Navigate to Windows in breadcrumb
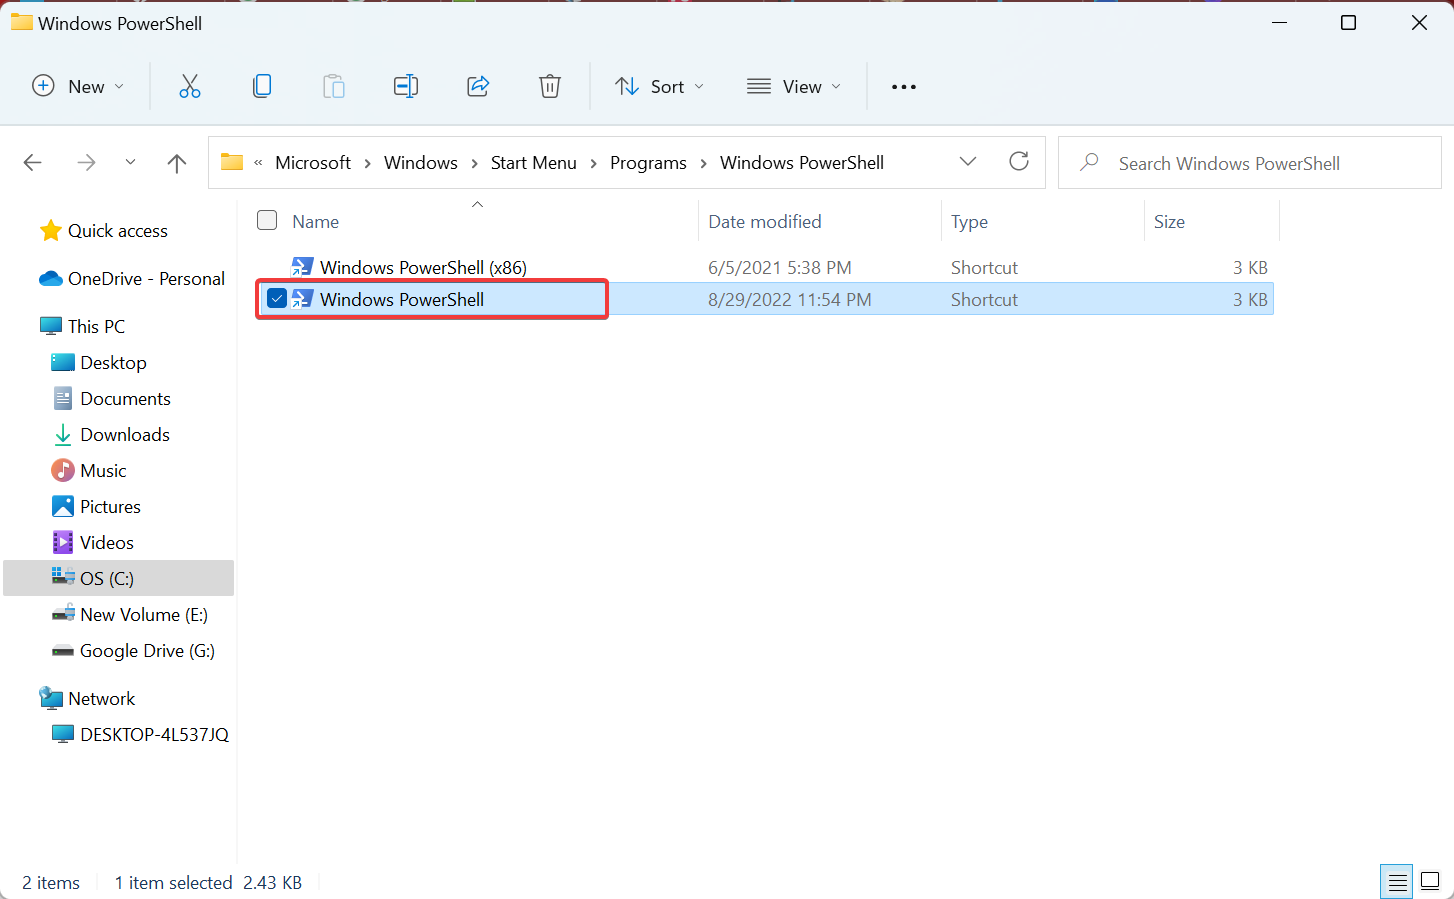 point(421,163)
